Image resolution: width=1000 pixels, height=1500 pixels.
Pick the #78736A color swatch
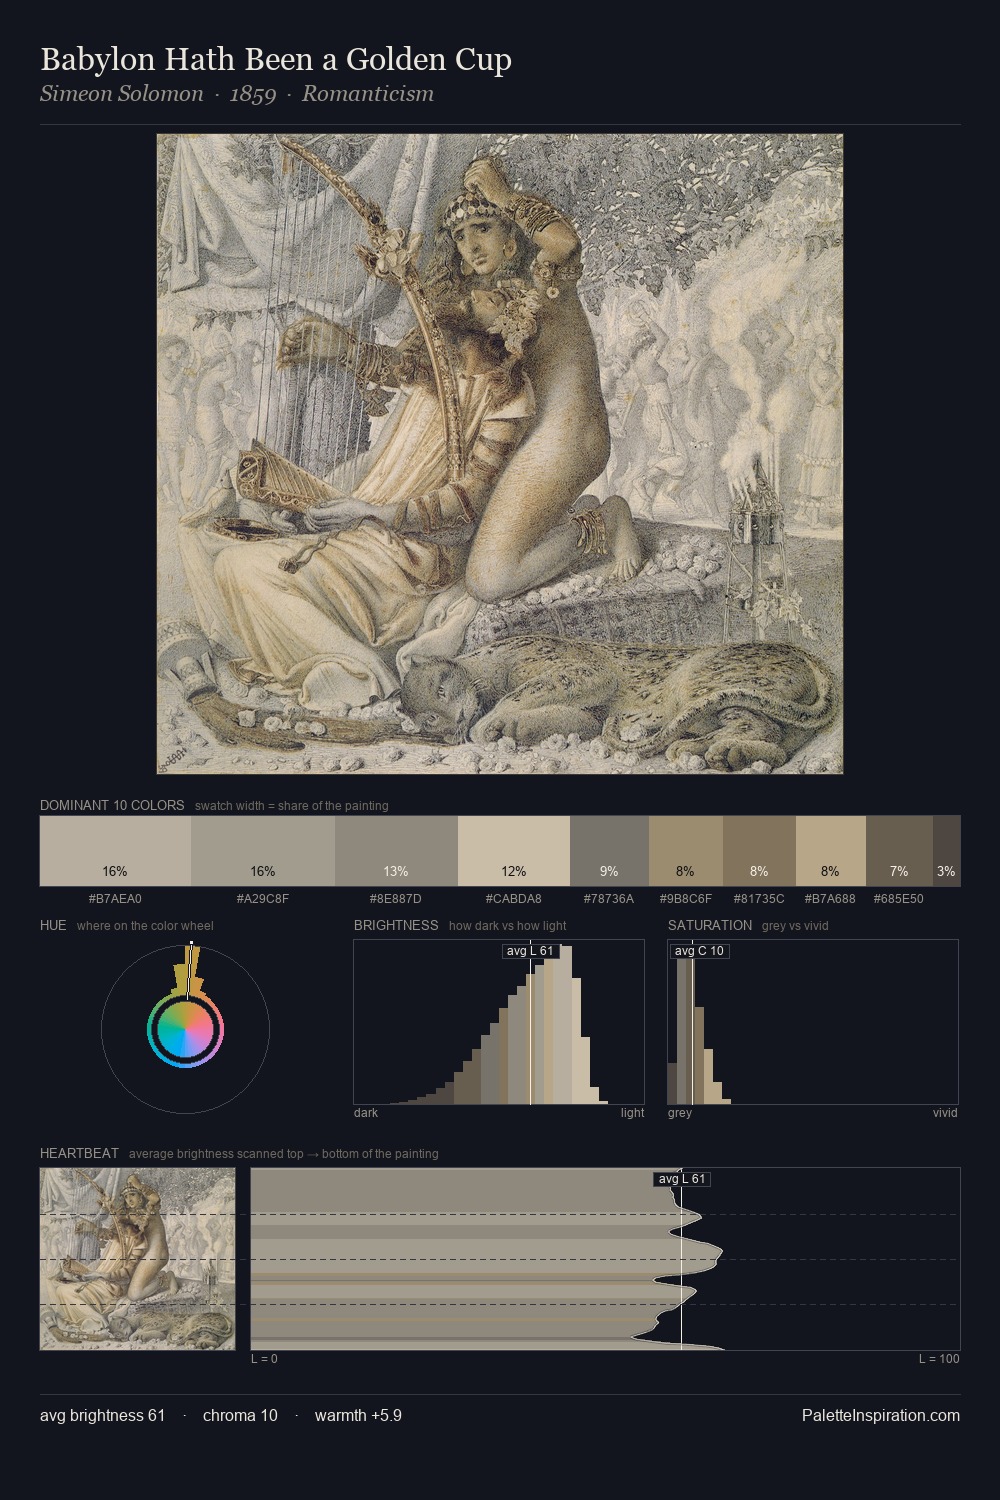click(x=609, y=851)
